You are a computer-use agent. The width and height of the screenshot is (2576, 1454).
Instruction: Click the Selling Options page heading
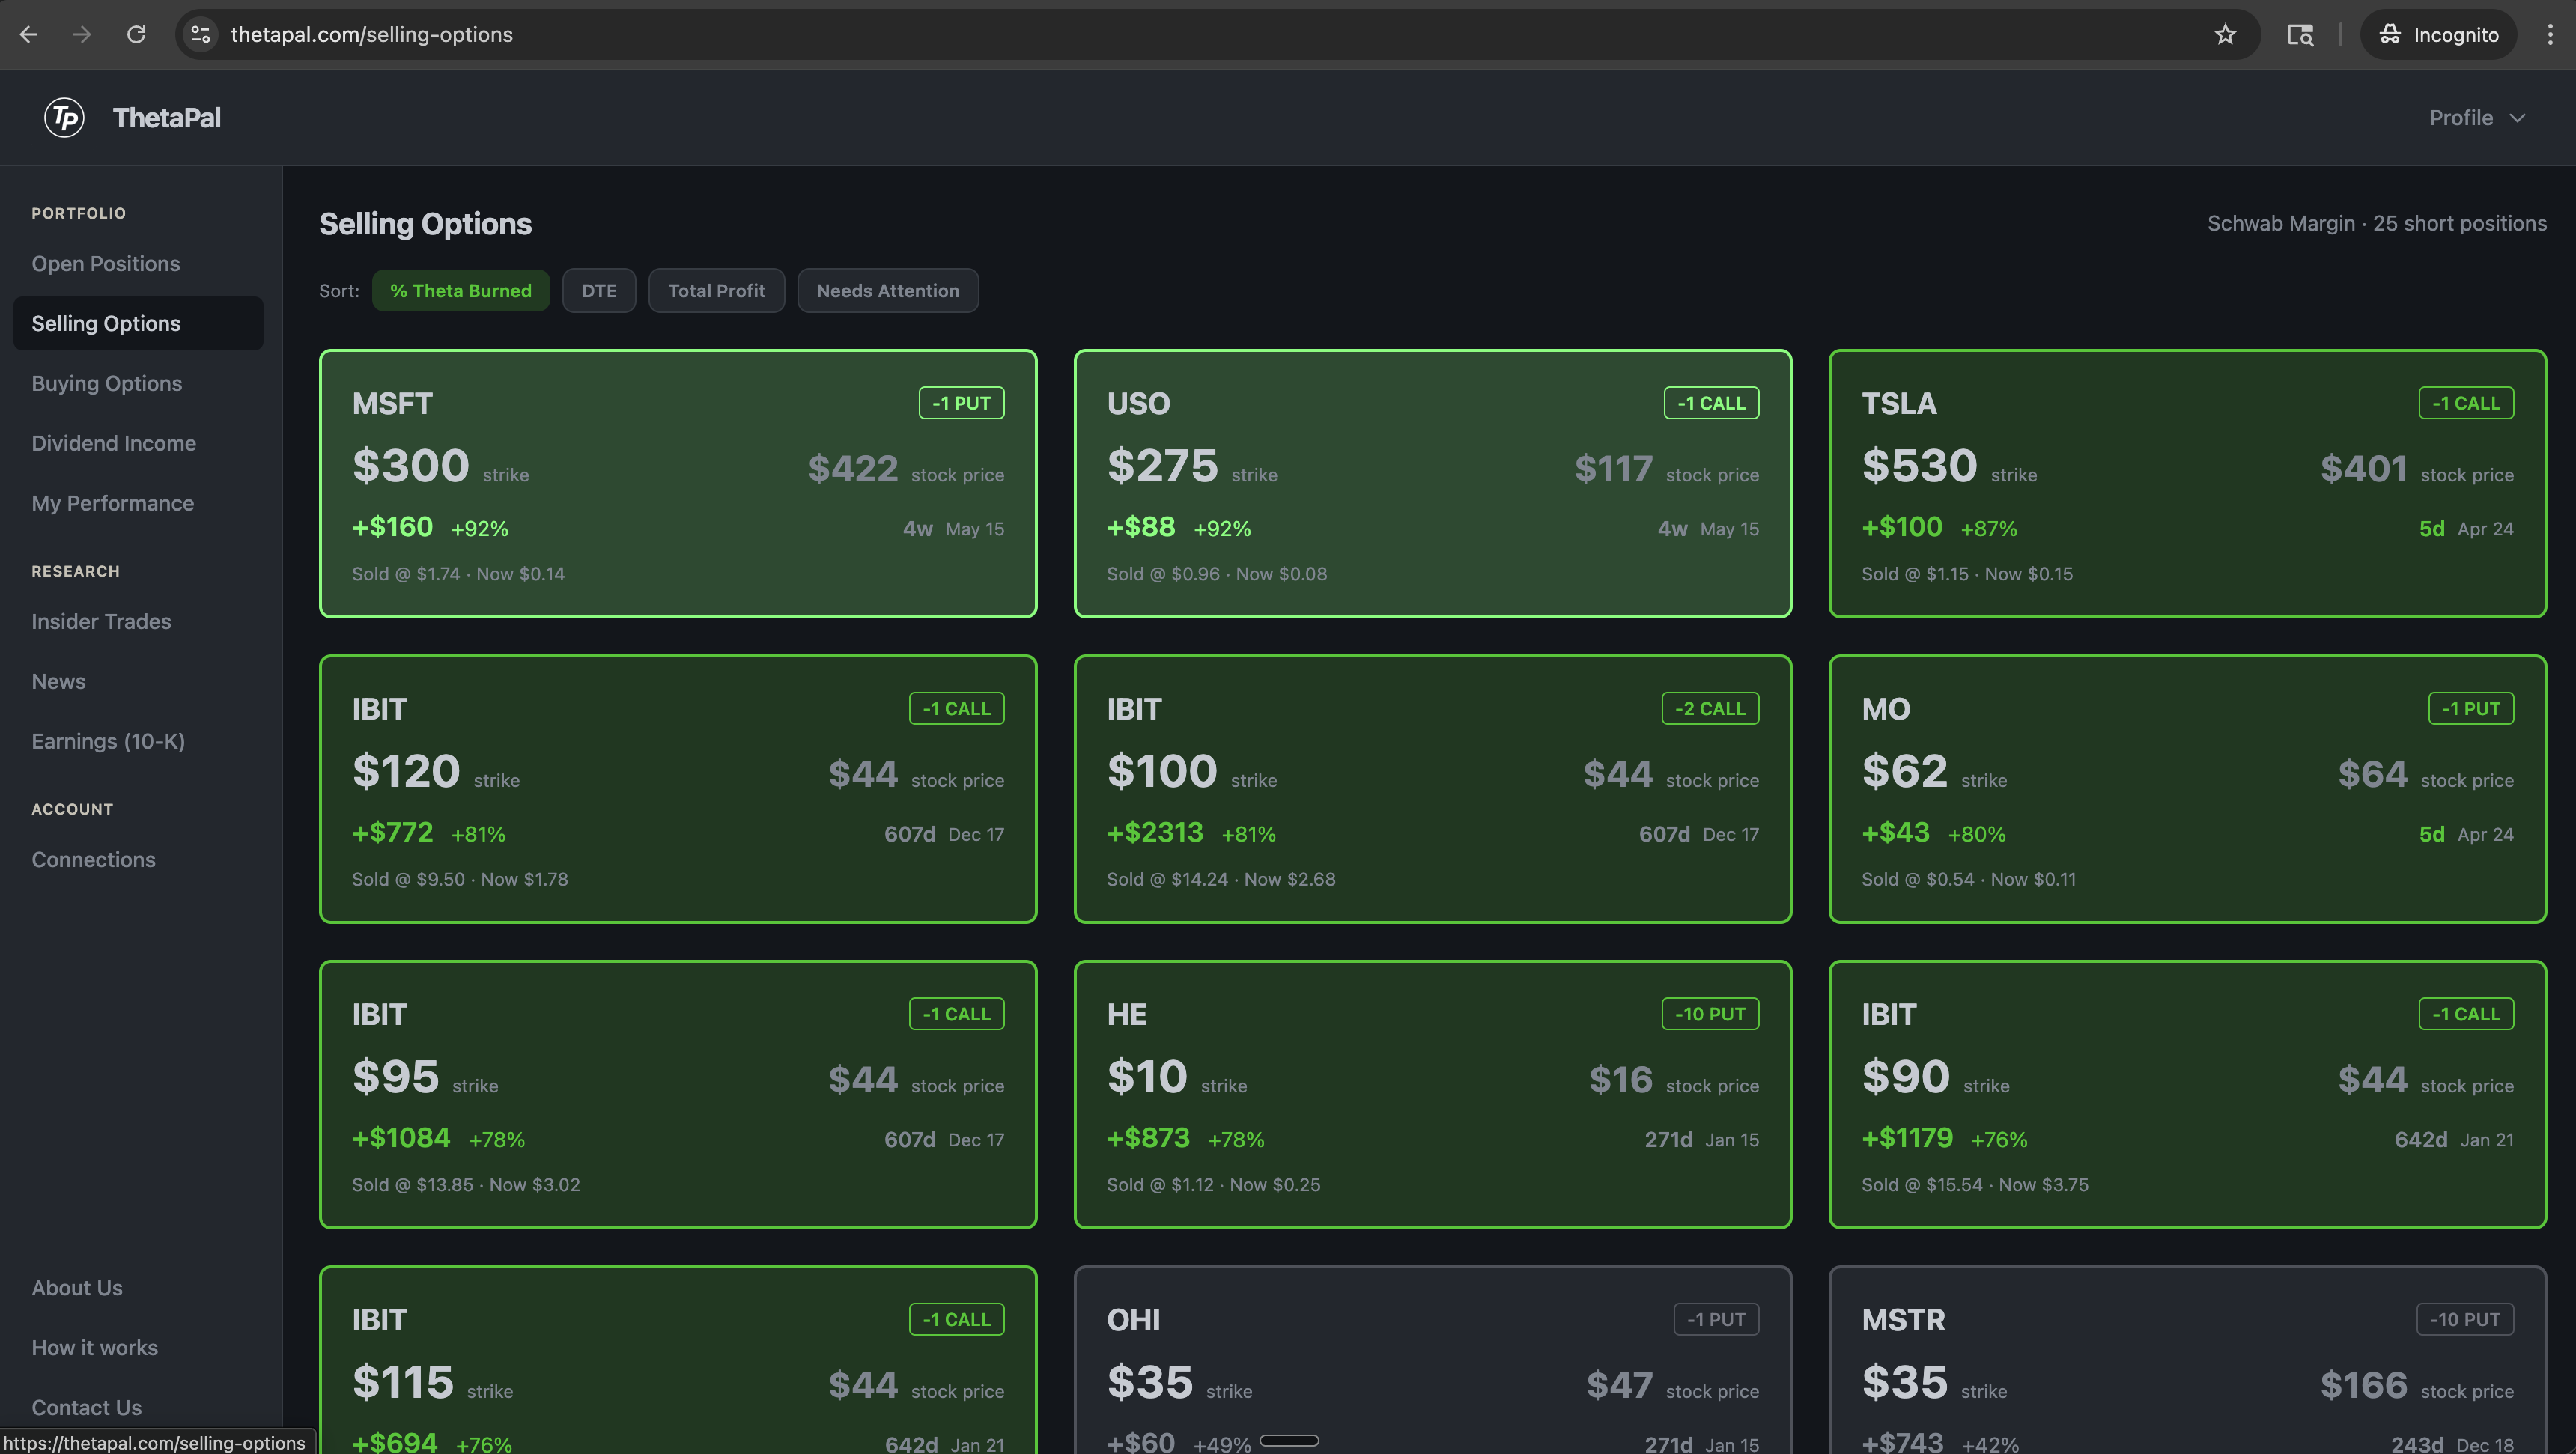pyautogui.click(x=425, y=224)
